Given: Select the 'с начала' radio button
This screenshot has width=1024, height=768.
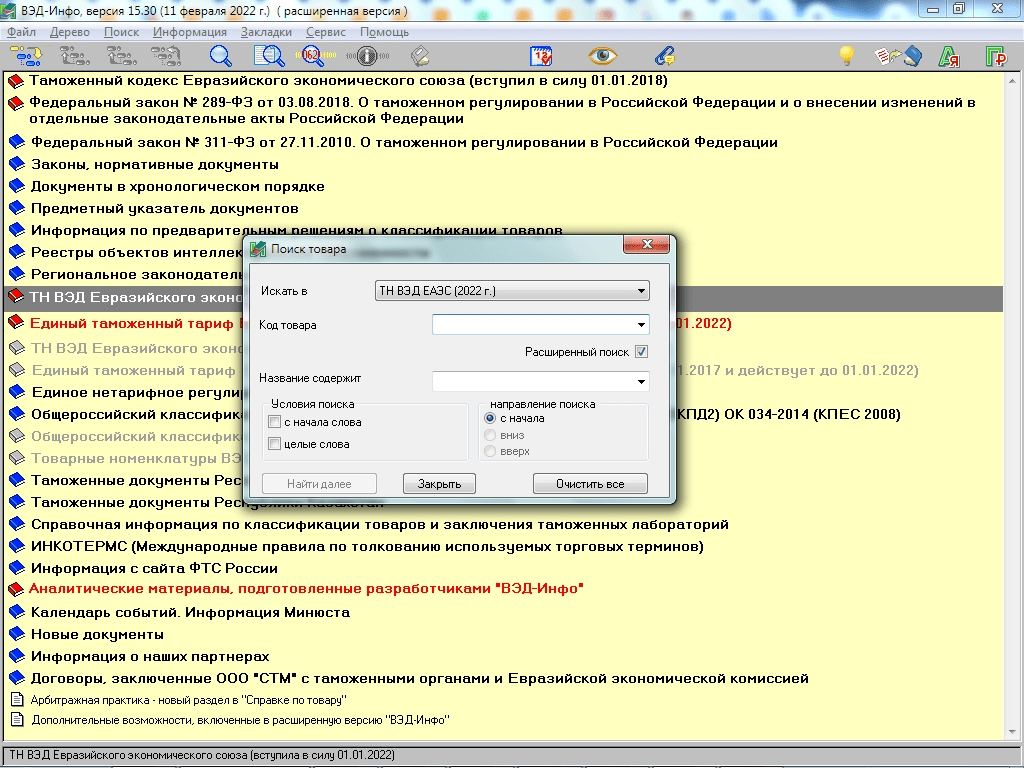Looking at the screenshot, I should tap(490, 419).
